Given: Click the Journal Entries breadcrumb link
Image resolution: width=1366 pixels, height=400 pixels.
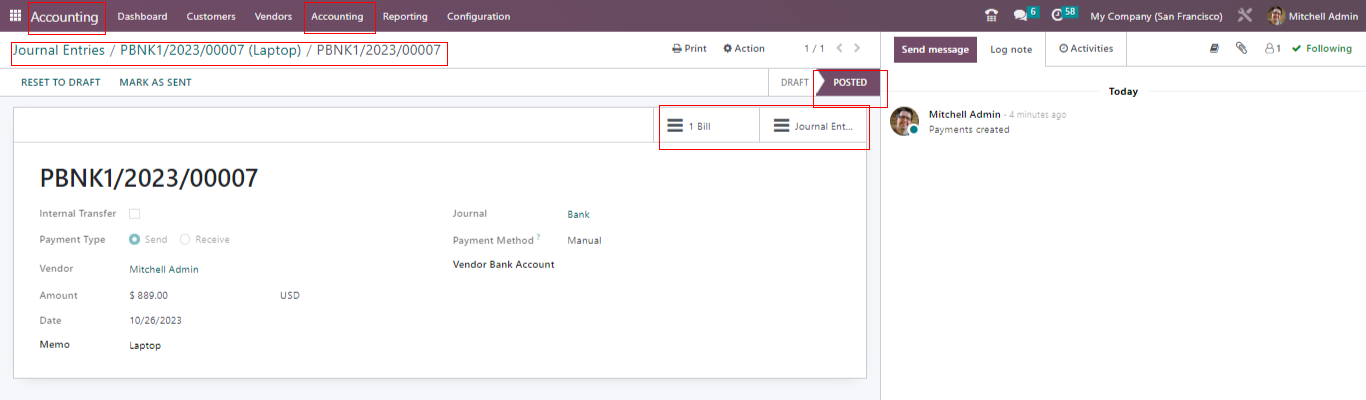Looking at the screenshot, I should 58,50.
